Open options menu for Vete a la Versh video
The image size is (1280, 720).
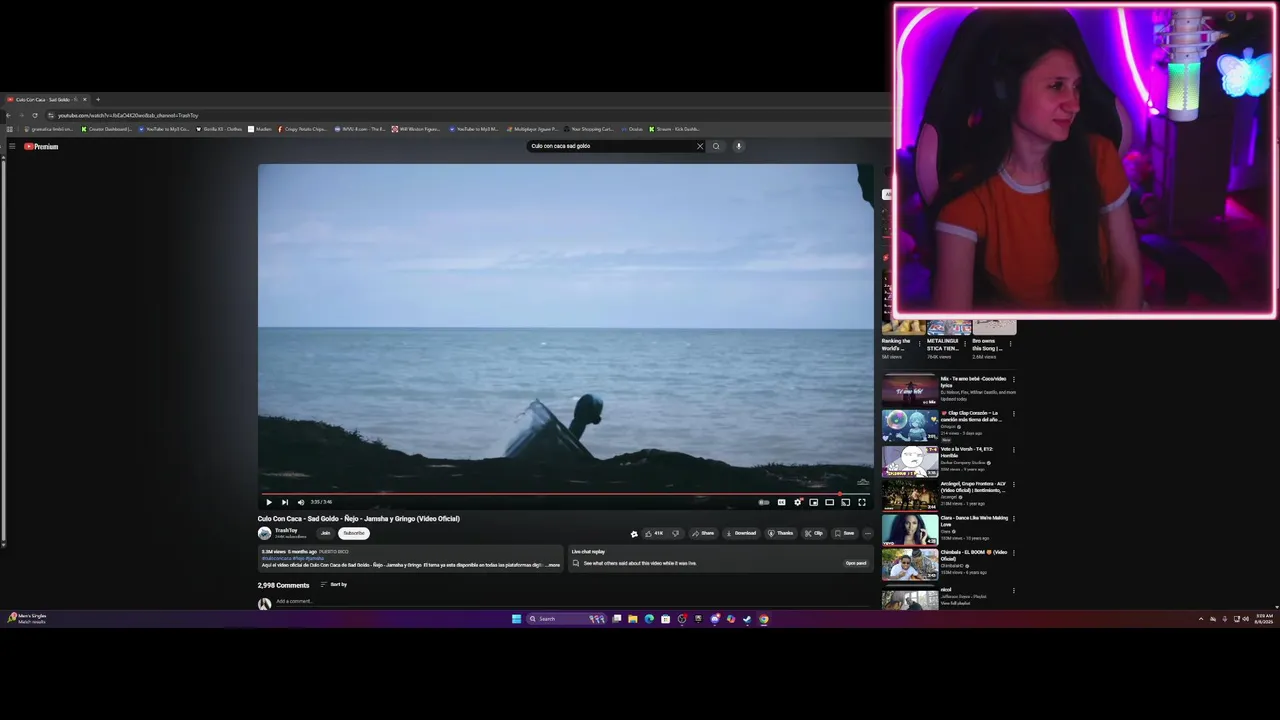click(x=1013, y=450)
